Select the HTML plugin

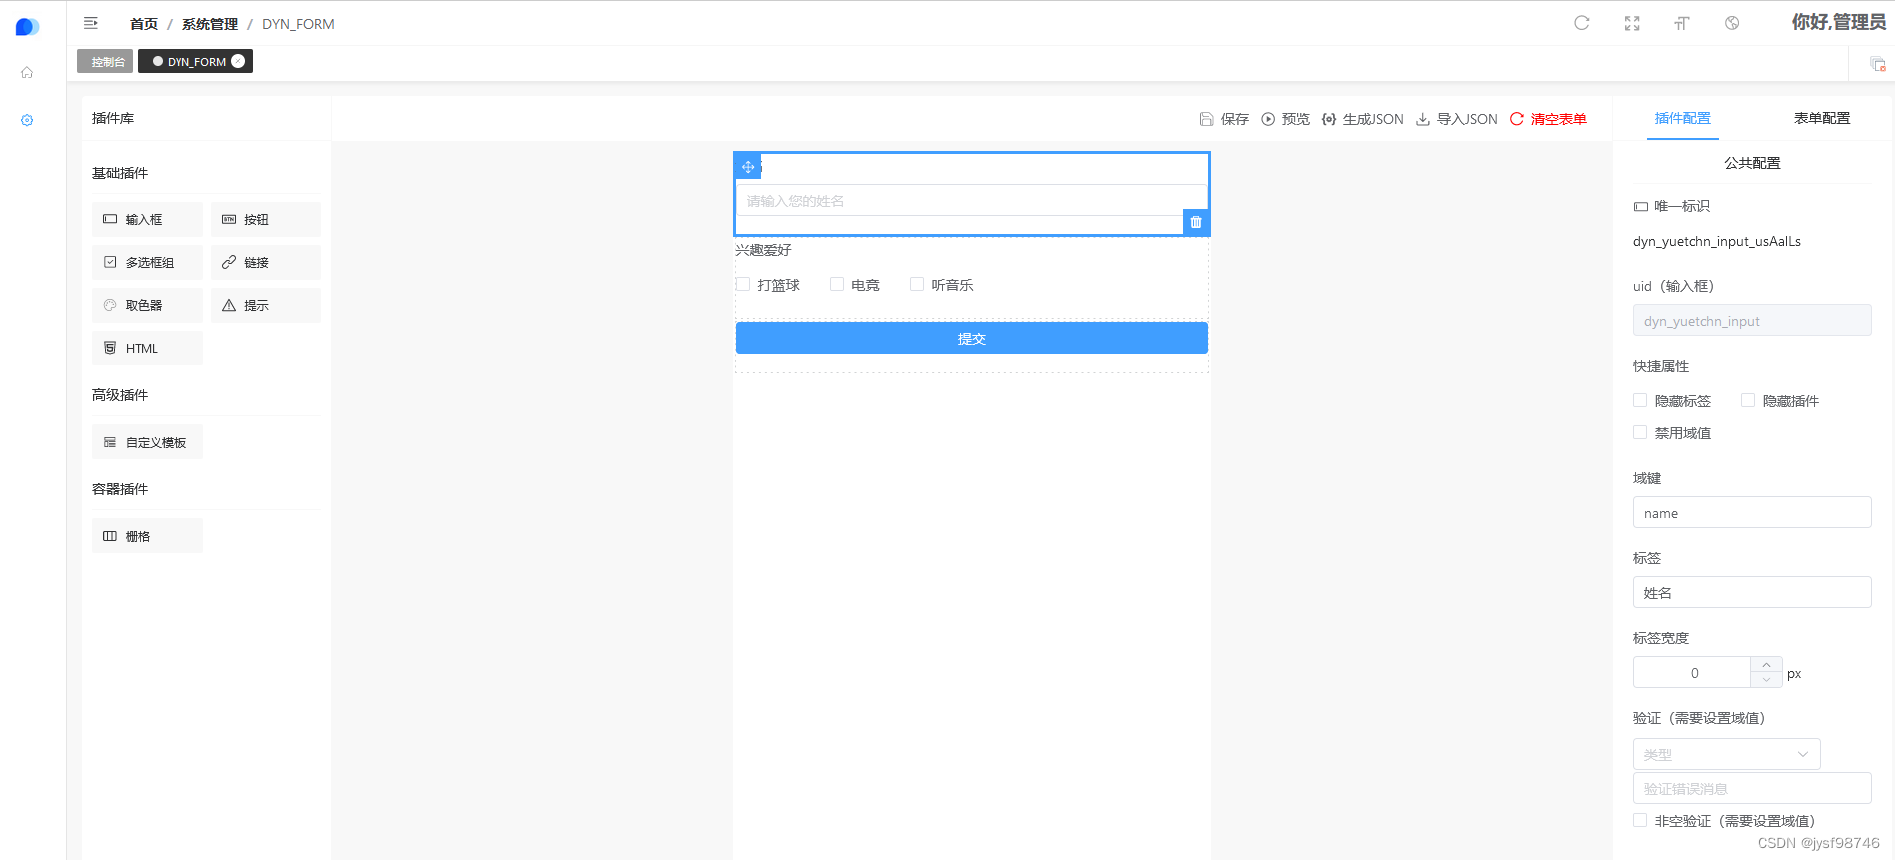click(147, 348)
